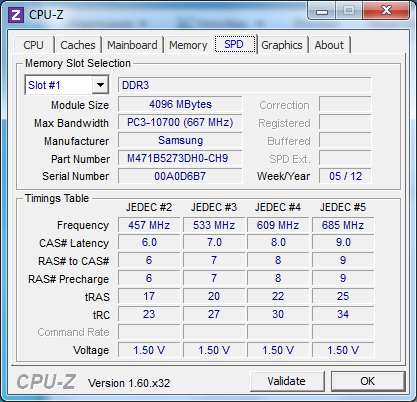Viewport: 417px width, 402px height.
Task: Click the JEDEC #5 voltage 1.50 V
Action: [x=343, y=350]
